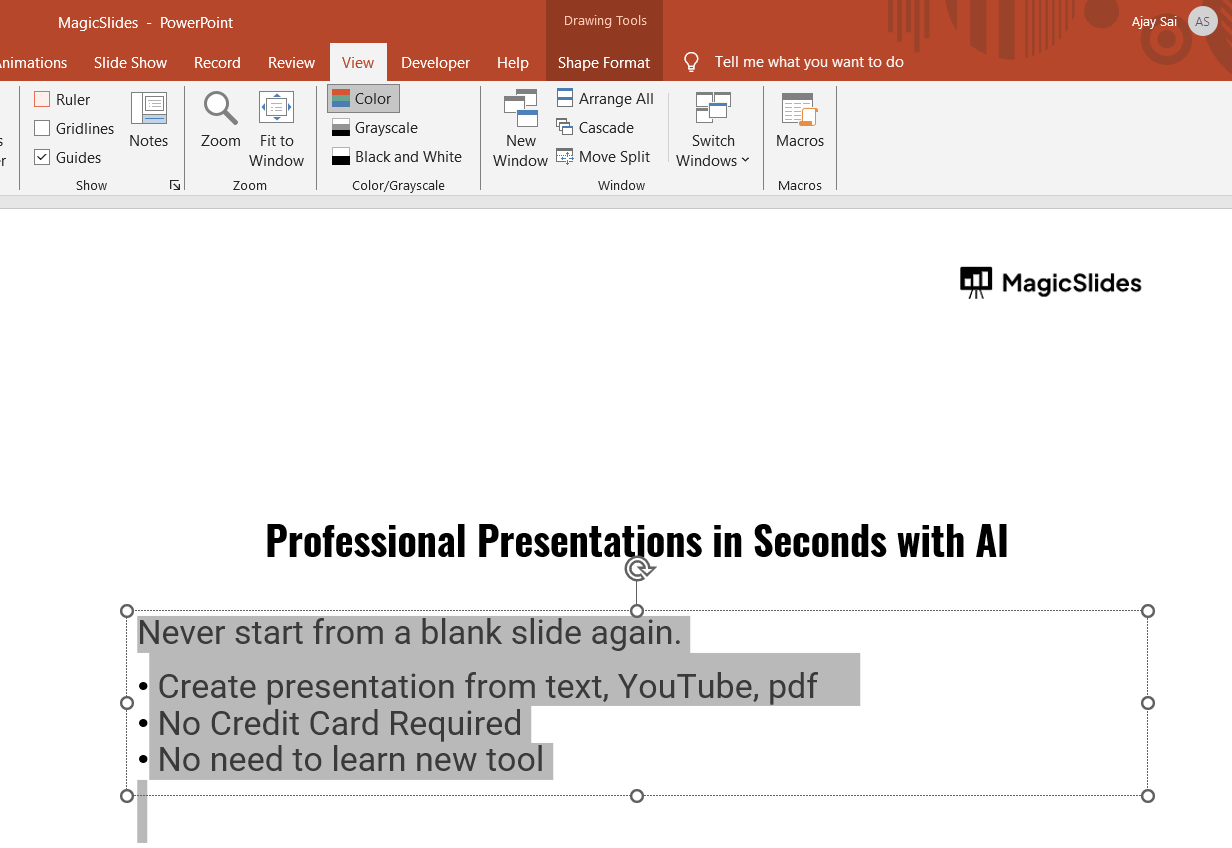Click the Black and White button

(x=397, y=156)
